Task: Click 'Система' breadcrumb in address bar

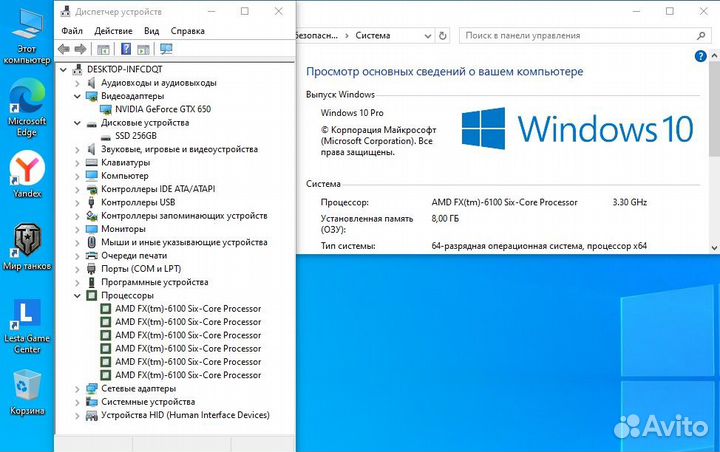Action: coord(372,35)
